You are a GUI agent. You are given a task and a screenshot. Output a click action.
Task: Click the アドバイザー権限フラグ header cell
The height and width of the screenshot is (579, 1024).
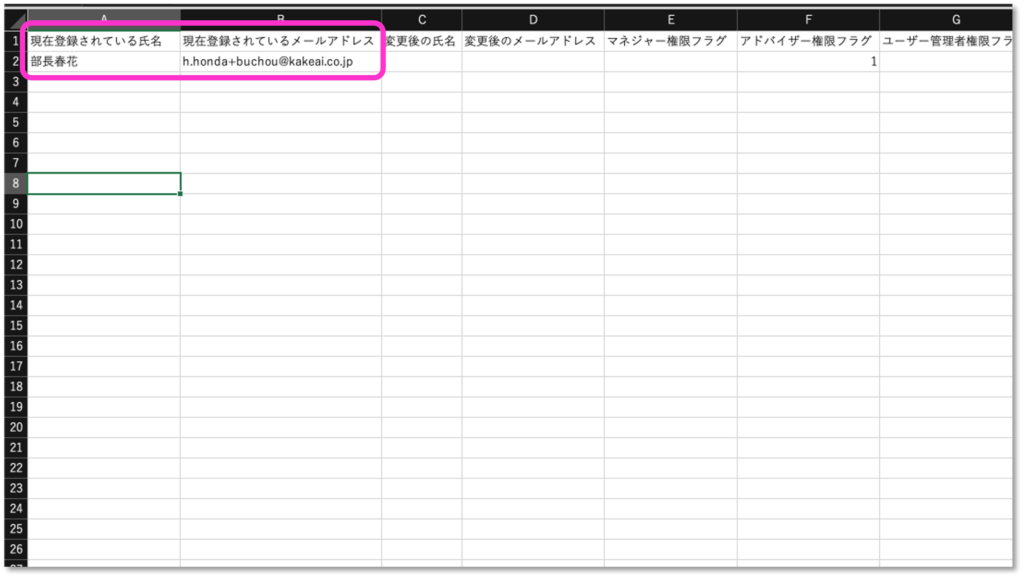[808, 41]
